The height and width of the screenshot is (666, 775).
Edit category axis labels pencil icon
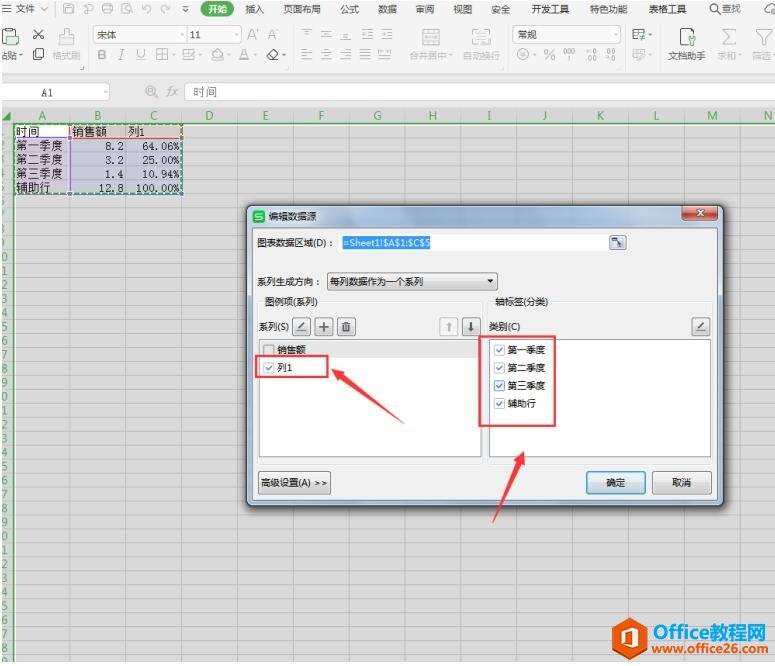[x=700, y=326]
